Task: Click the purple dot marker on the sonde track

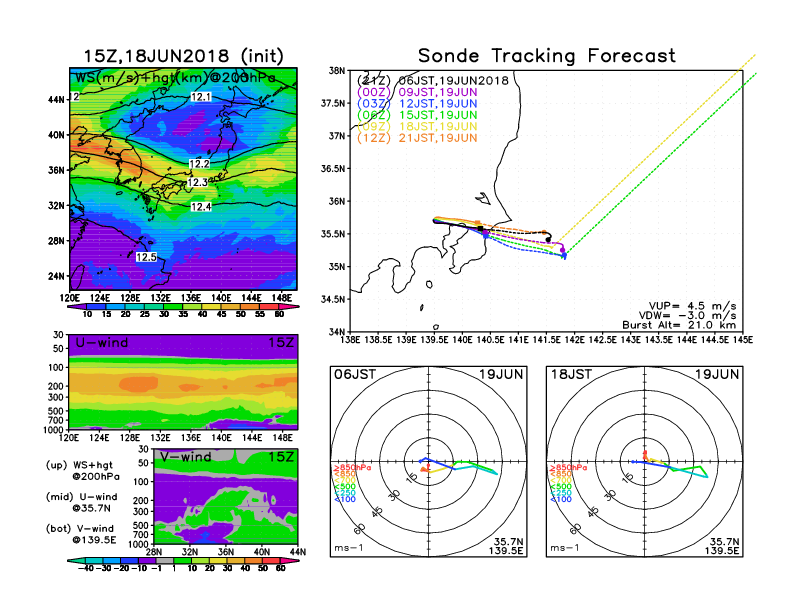Action: point(562,250)
